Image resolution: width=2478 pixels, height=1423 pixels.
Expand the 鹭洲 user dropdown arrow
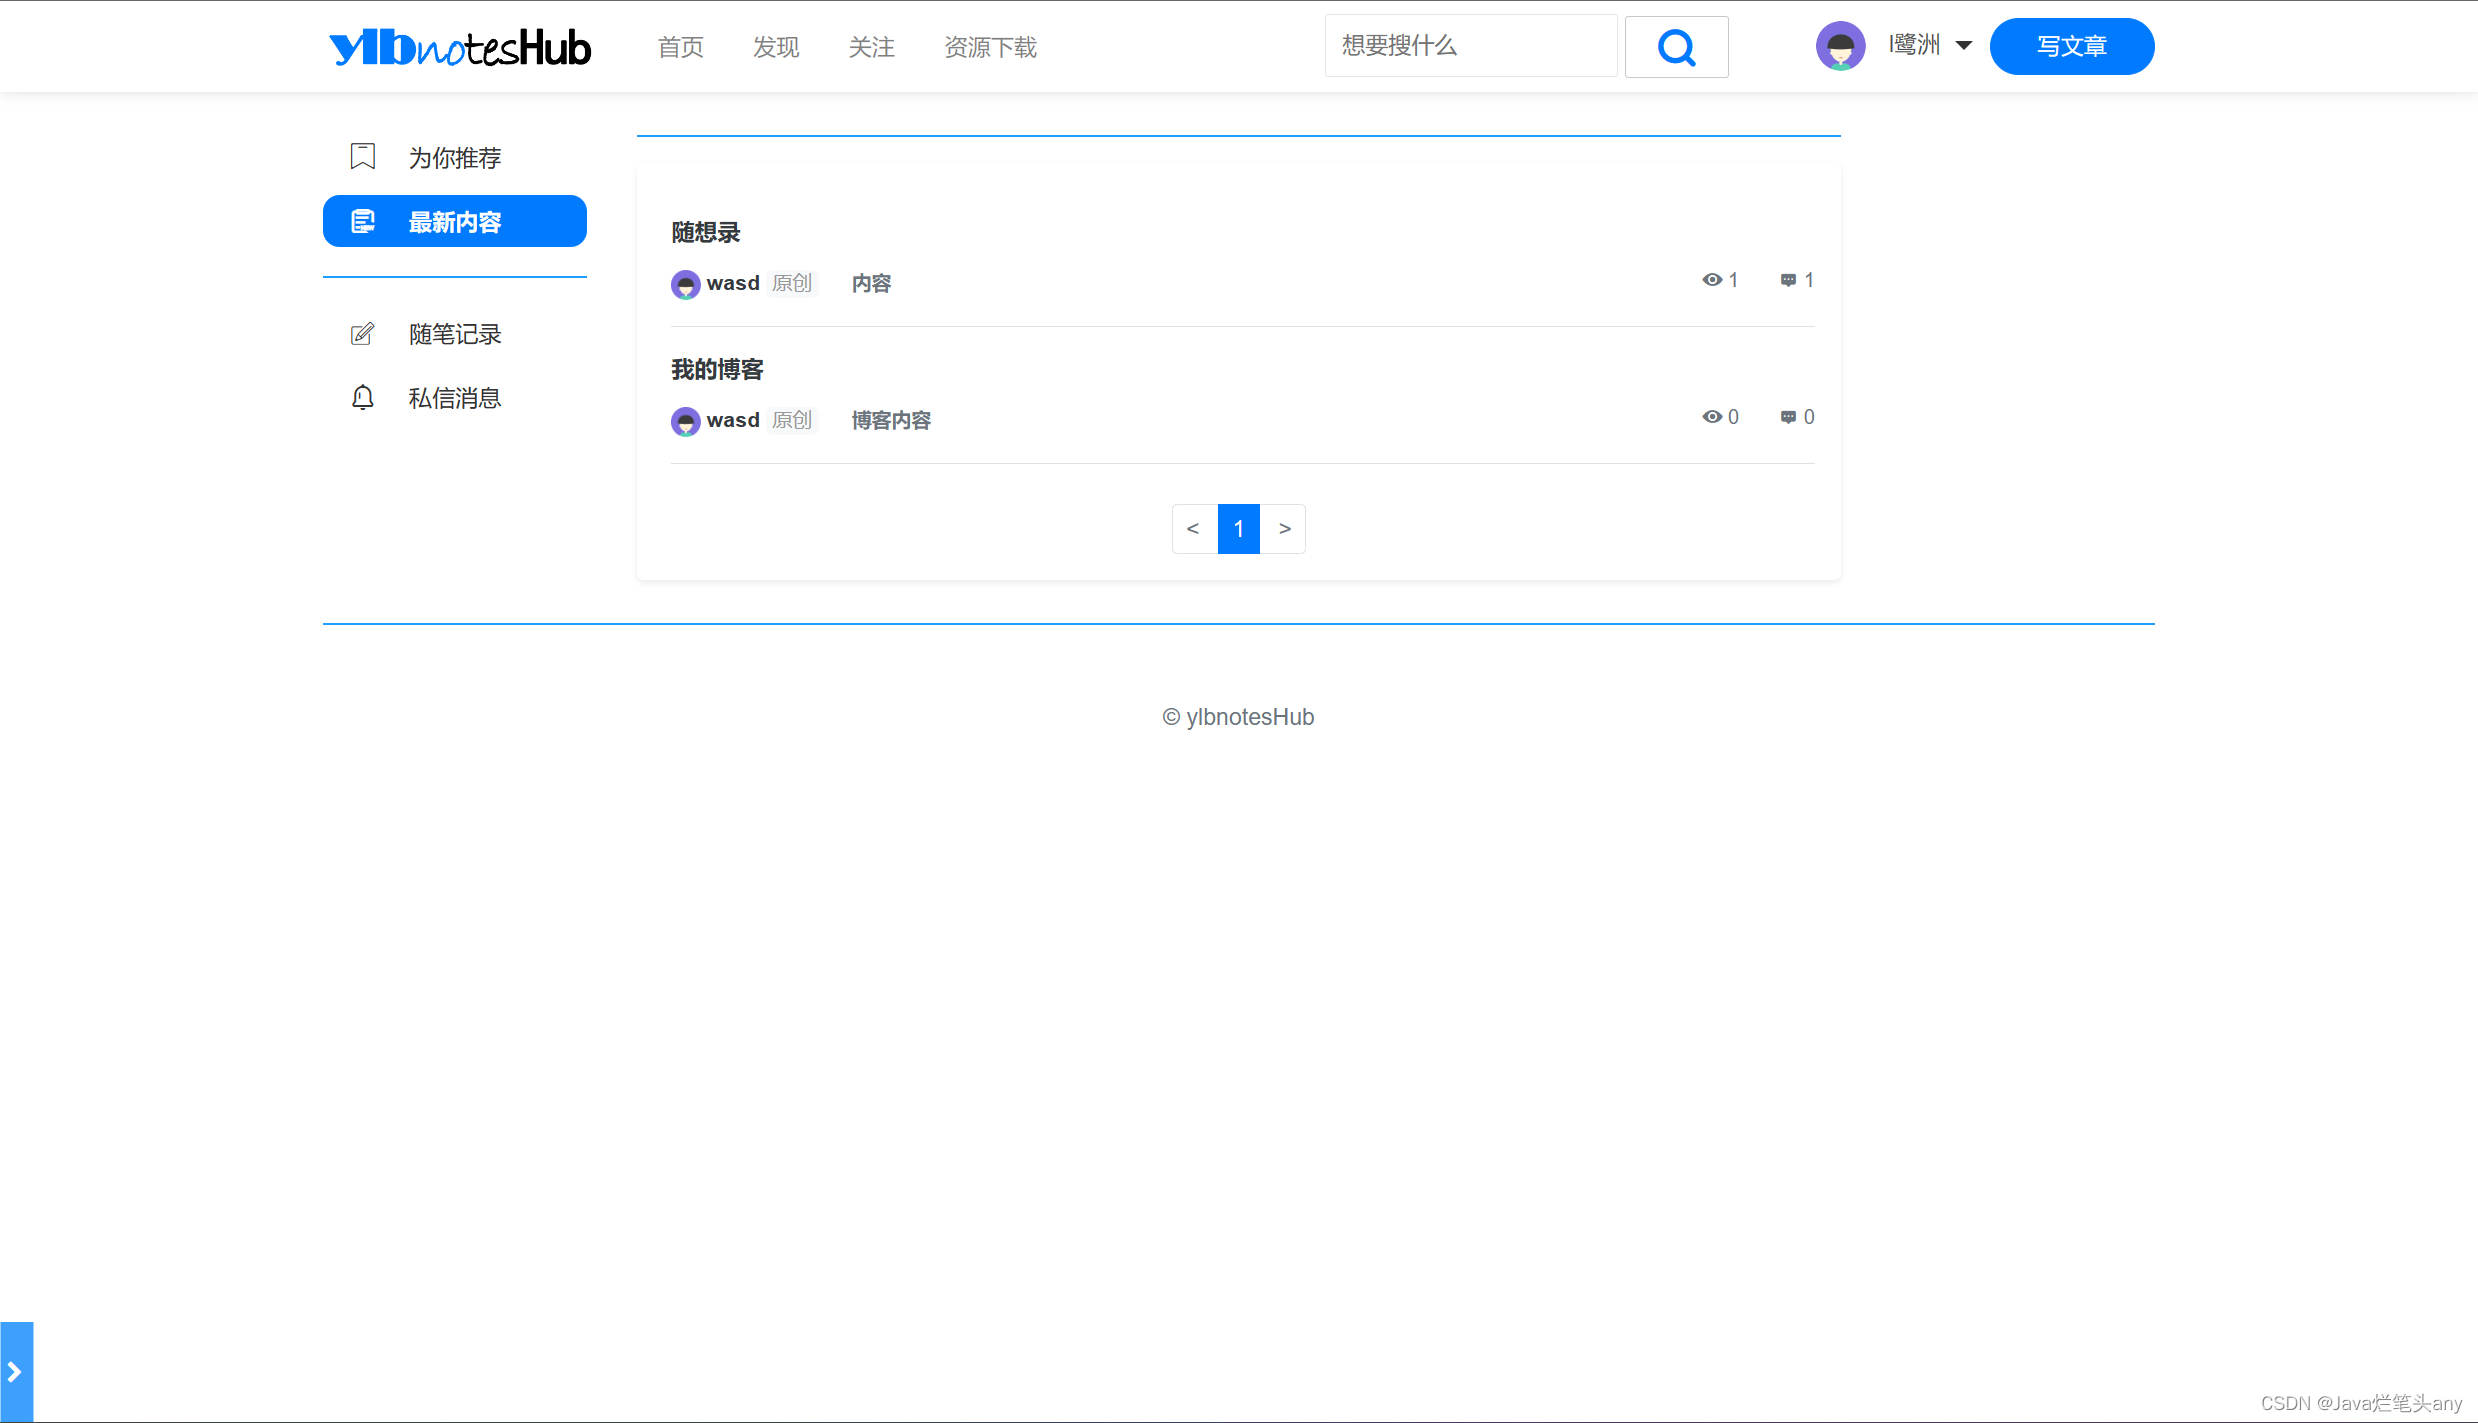click(1963, 45)
